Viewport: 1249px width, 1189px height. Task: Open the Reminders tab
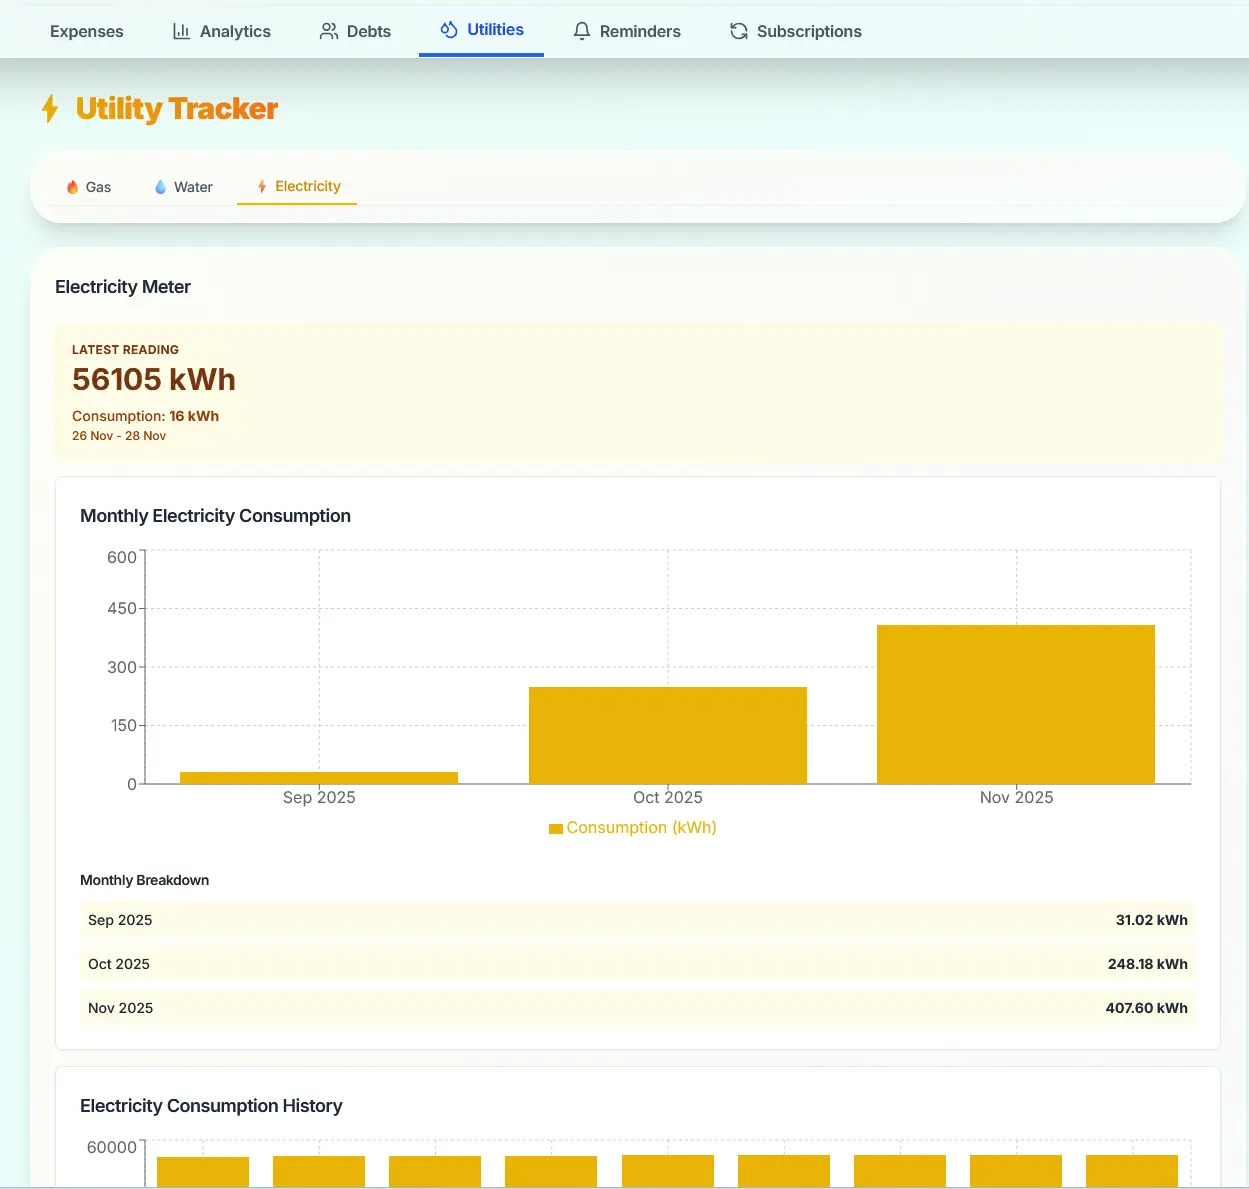[627, 31]
